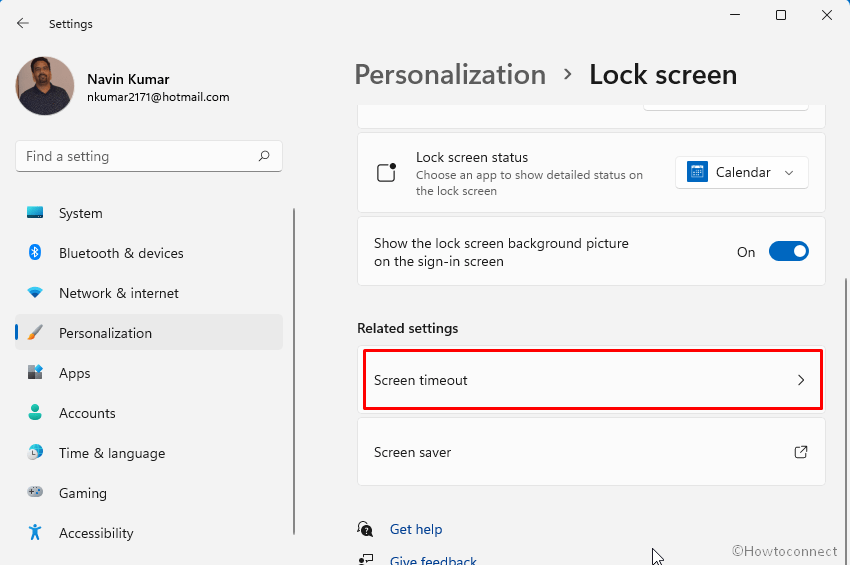Open Apps settings category

click(x=149, y=373)
